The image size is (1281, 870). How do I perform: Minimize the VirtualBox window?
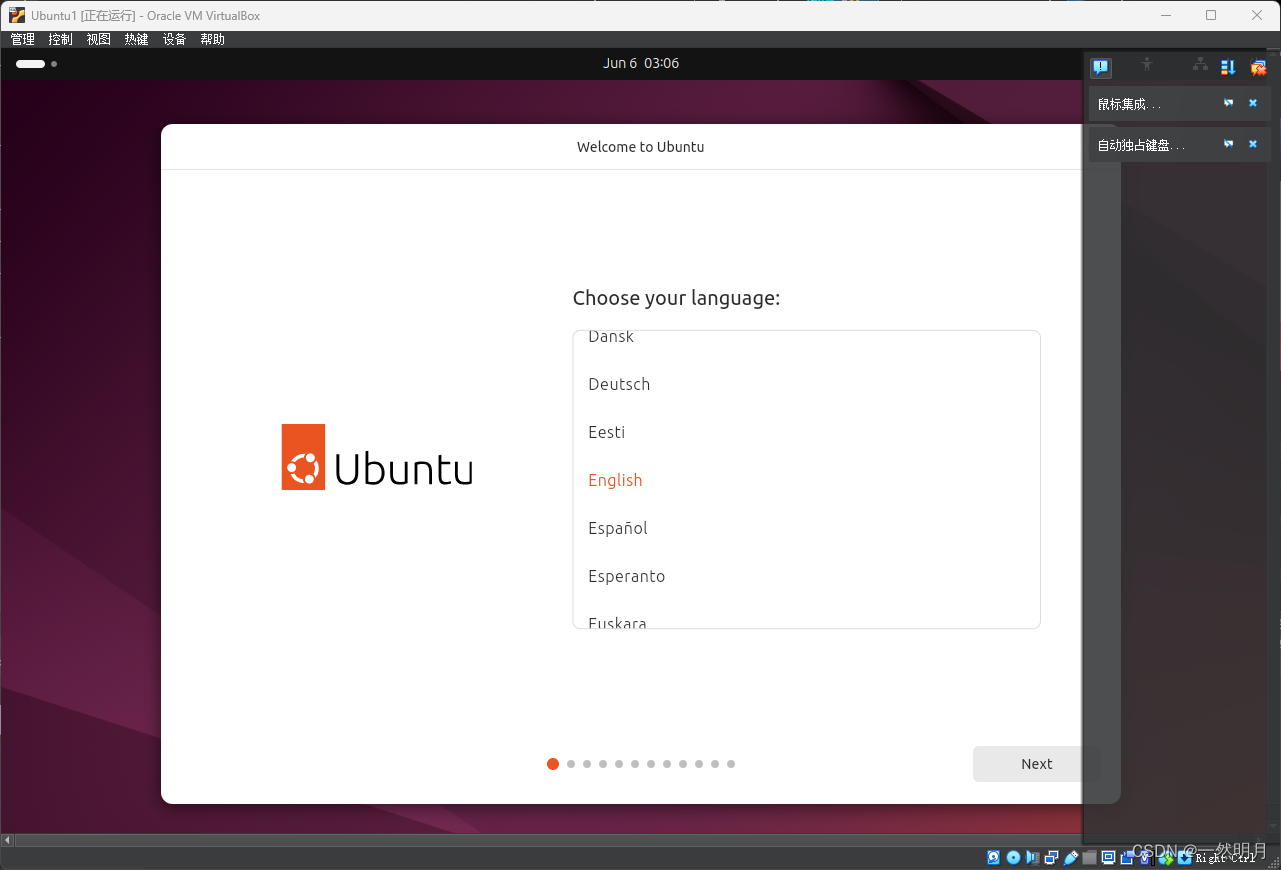1166,15
